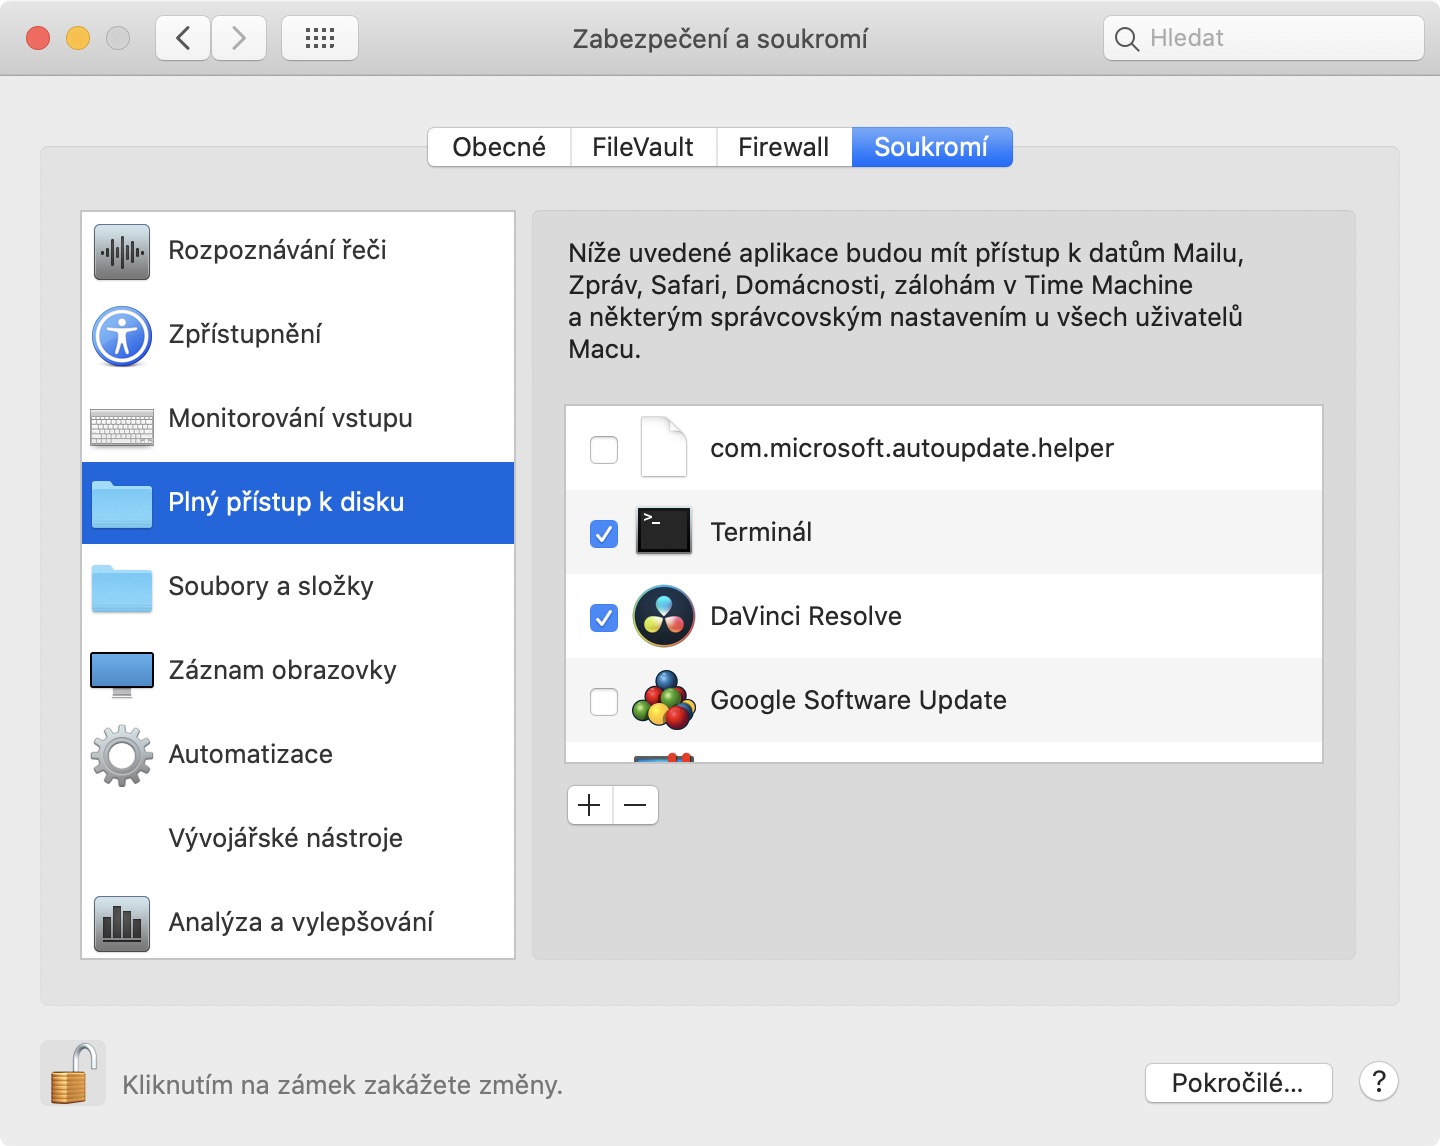Remove selected app with the minus button
This screenshot has width=1440, height=1146.
(x=635, y=805)
